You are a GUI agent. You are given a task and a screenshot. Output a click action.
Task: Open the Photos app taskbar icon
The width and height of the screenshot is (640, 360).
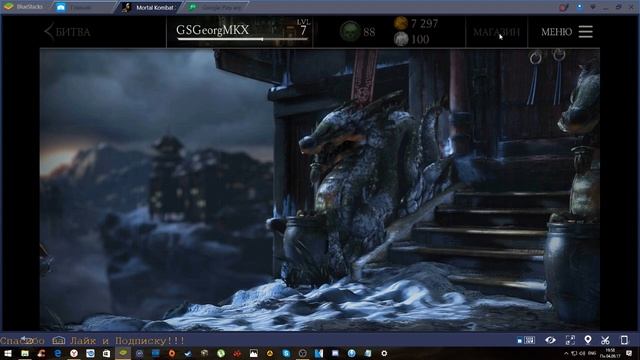253,353
